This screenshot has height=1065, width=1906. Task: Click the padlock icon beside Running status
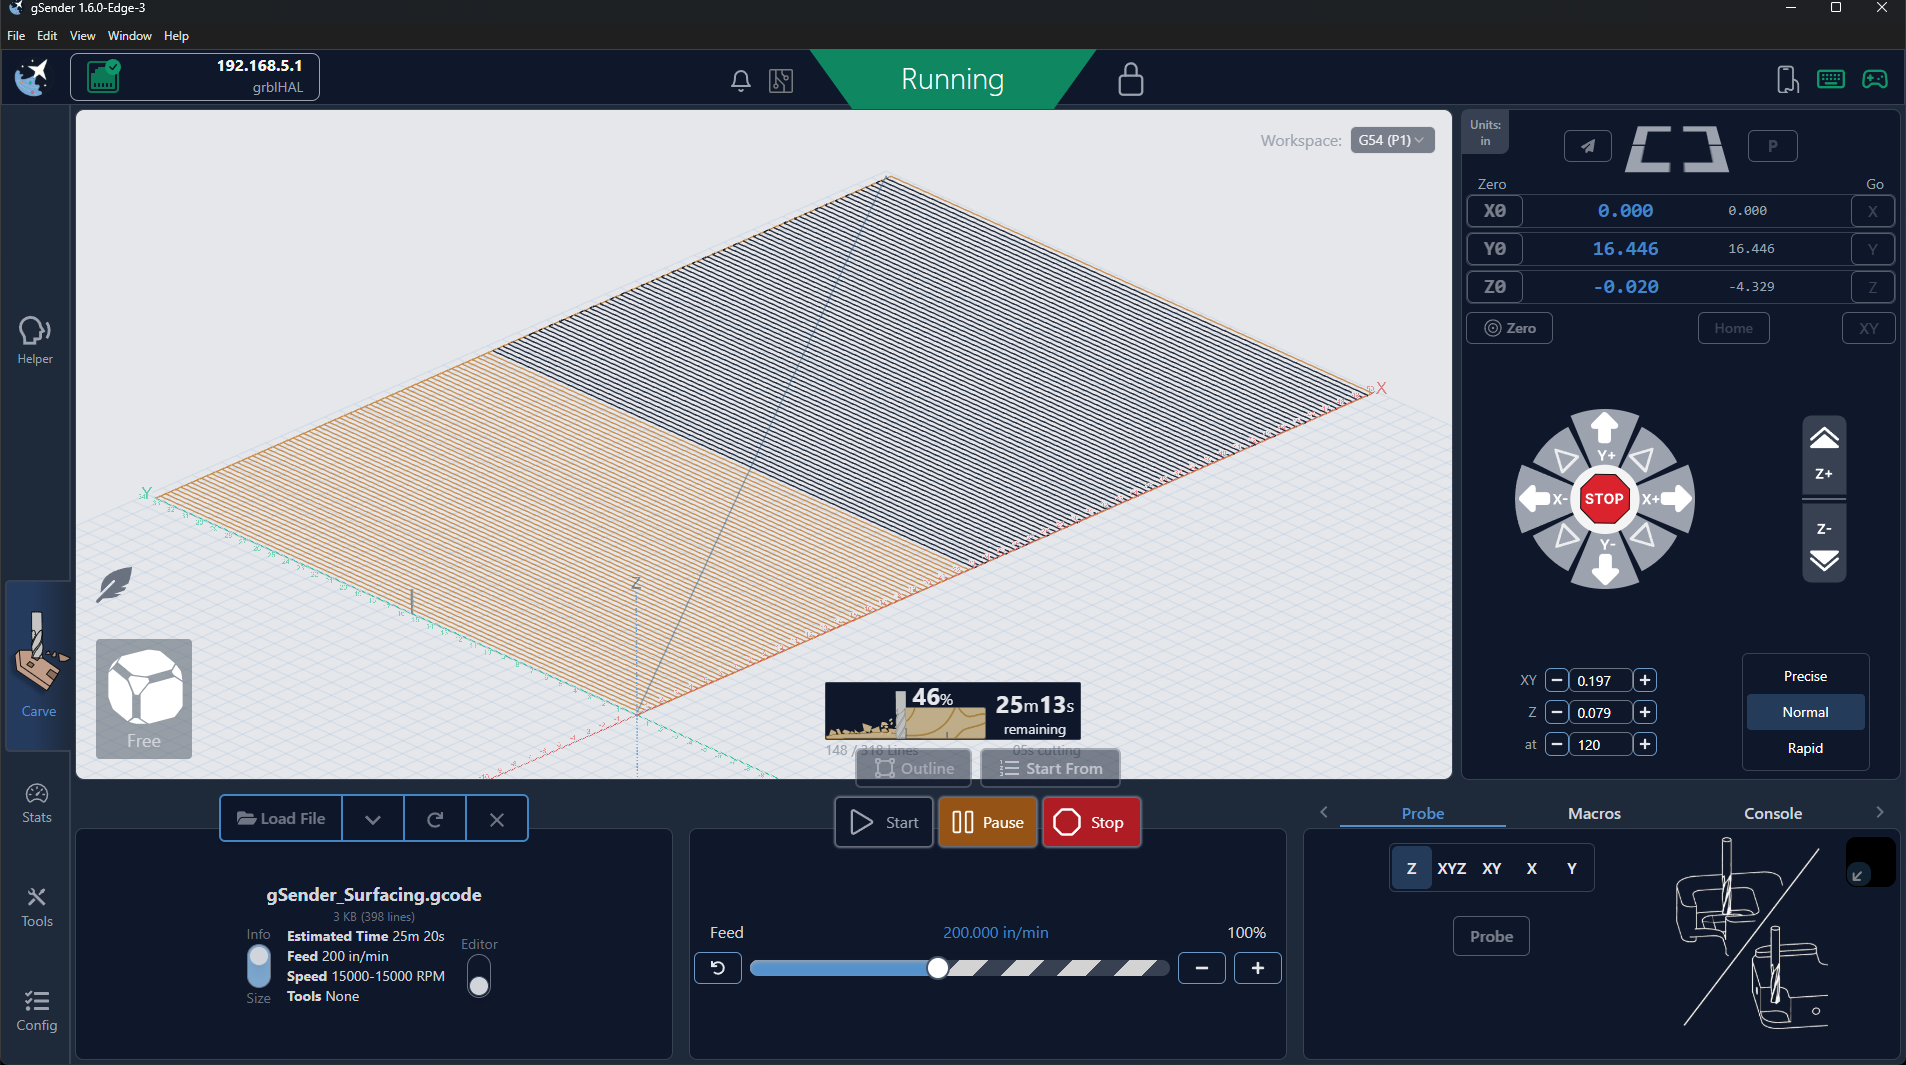[x=1130, y=79]
